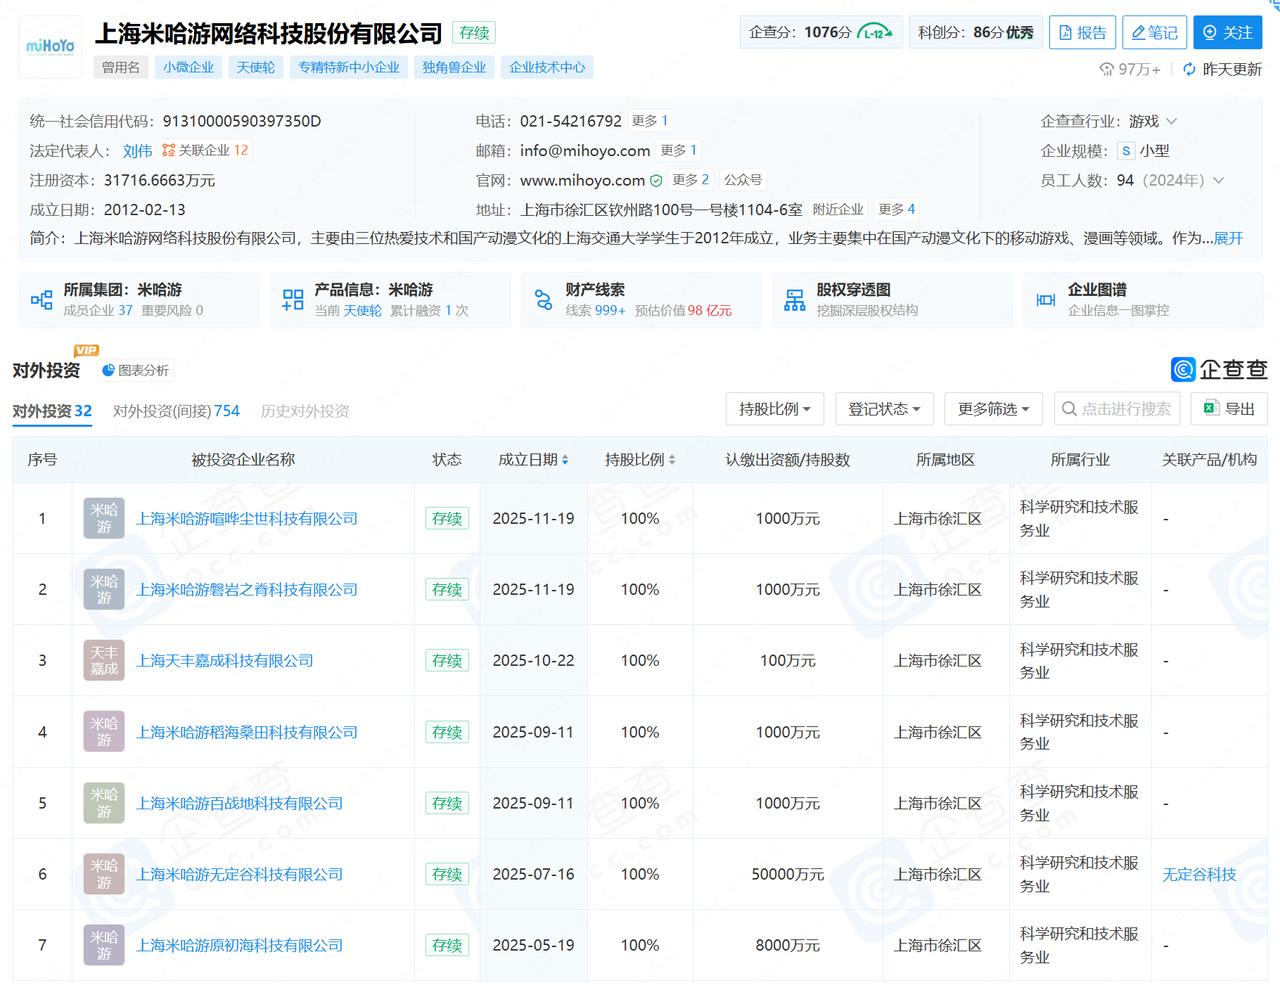Viewport: 1280px width, 997px height.
Task: Open the 财产线索 clue icon
Action: [x=543, y=300]
